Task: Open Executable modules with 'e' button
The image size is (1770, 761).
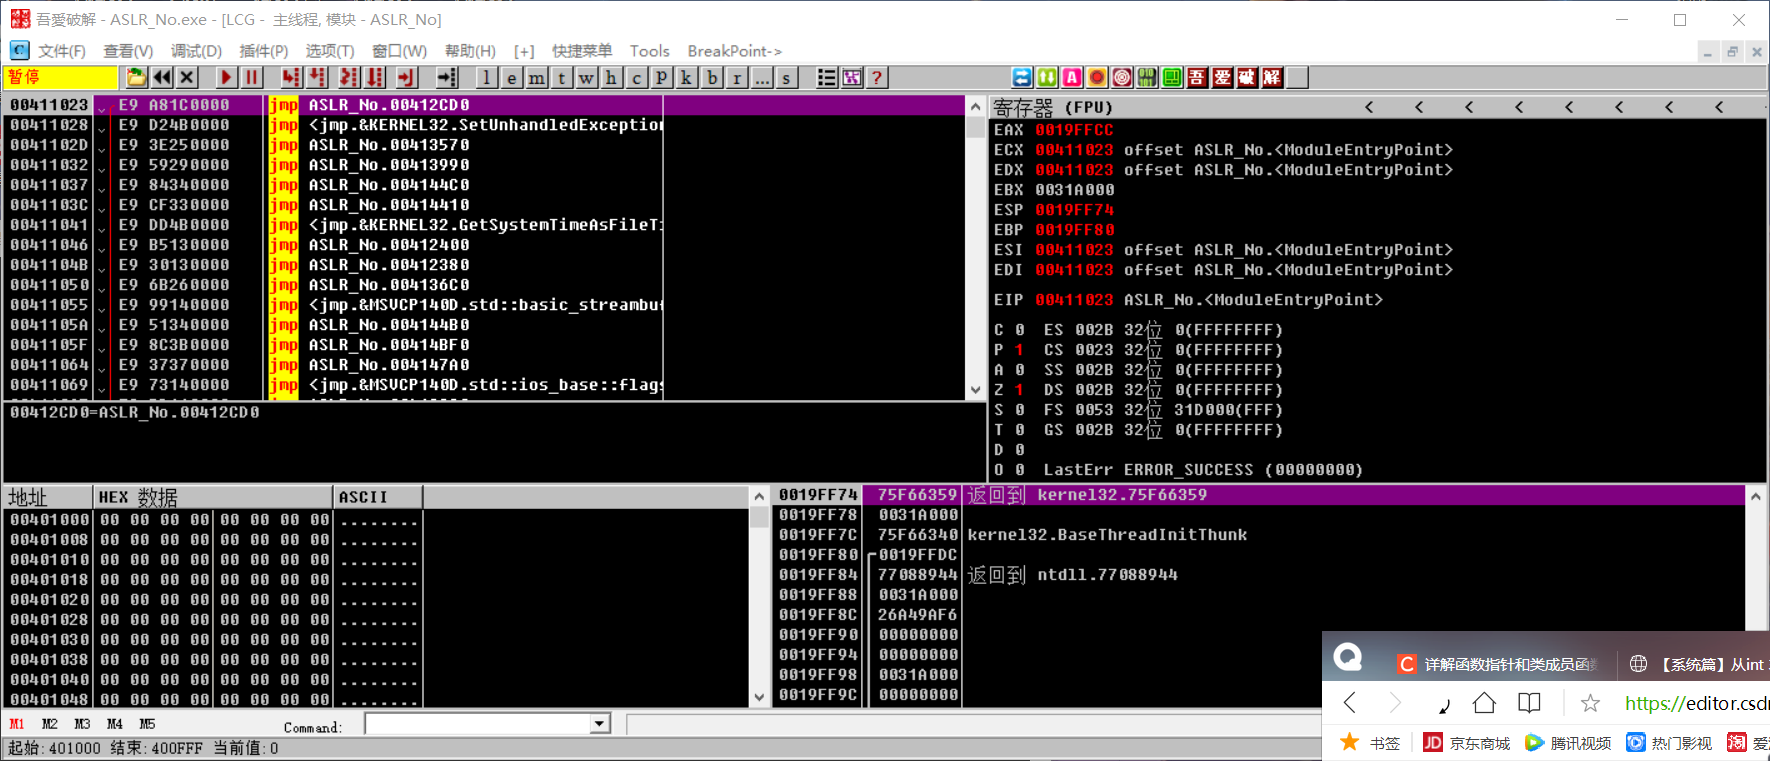Action: (x=511, y=77)
